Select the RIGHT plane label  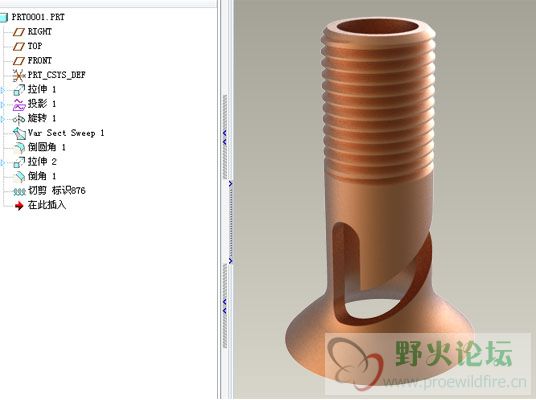[x=40, y=31]
